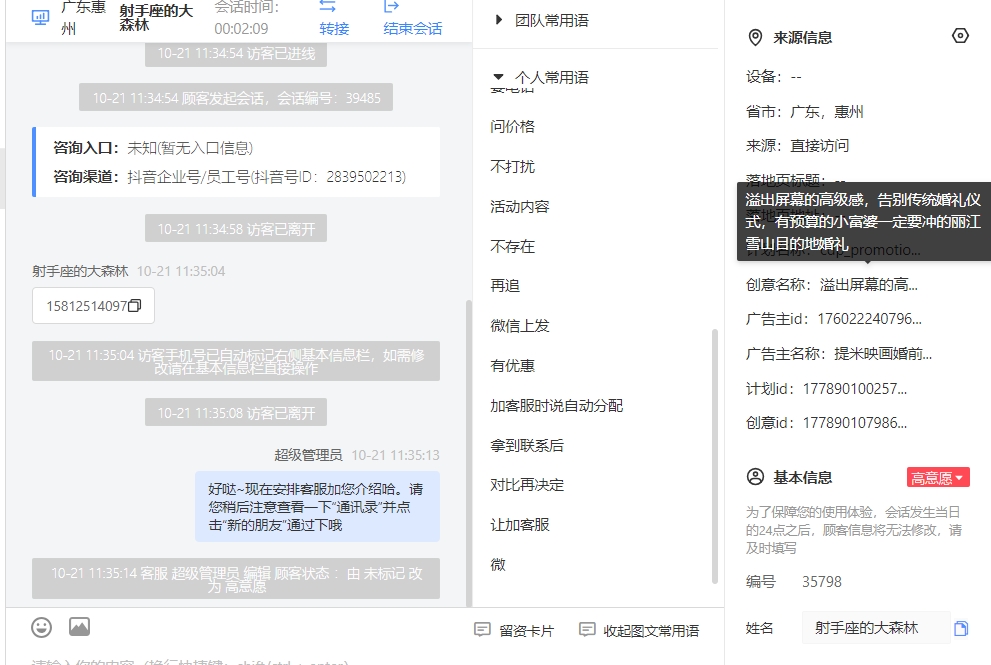This screenshot has width=991, height=665.
Task: Select the quick phrase 微
Action: tap(498, 564)
